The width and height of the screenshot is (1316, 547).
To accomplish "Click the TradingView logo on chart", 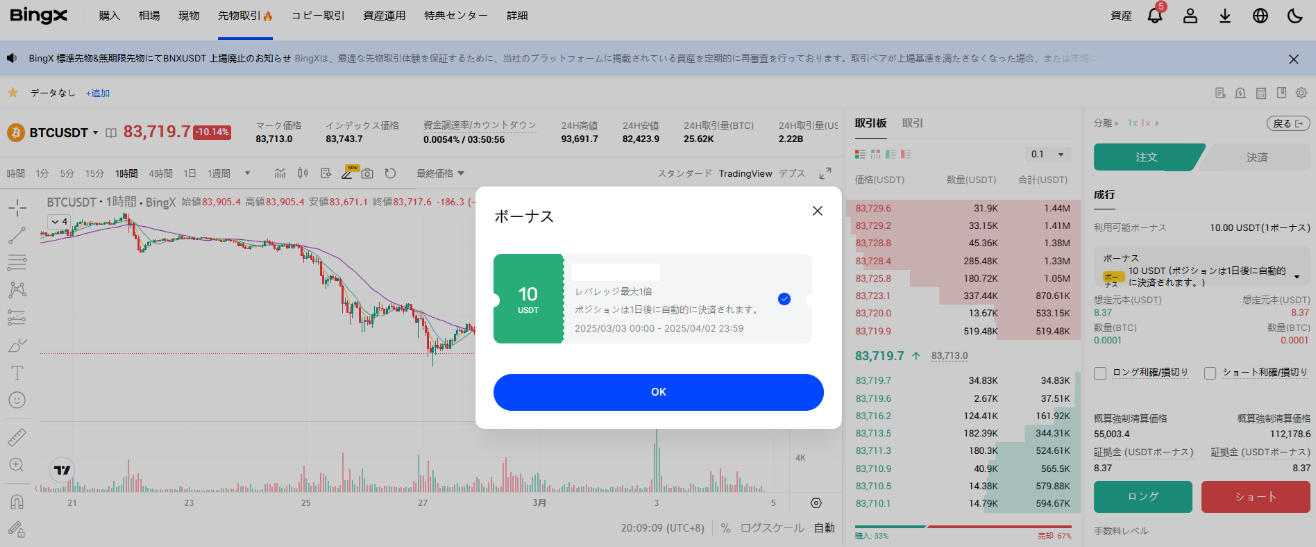I will coord(62,469).
